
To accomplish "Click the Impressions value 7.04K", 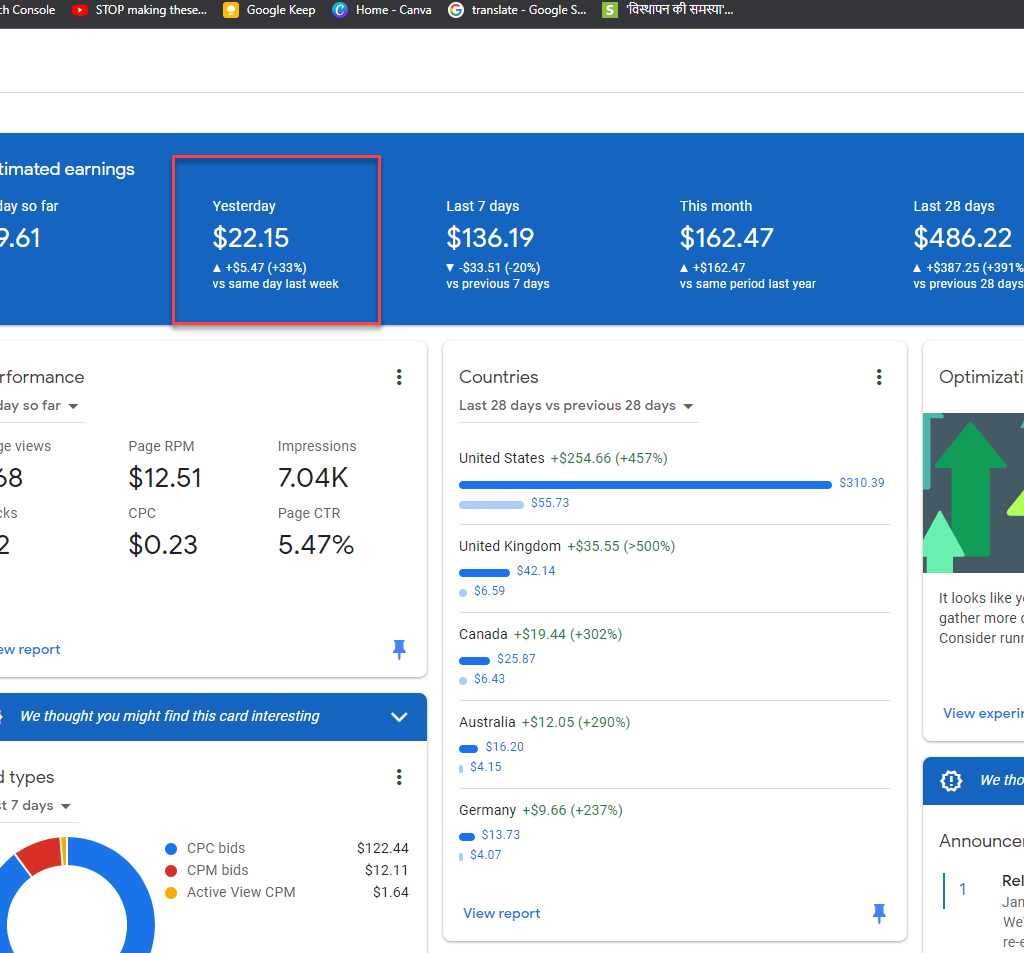I will pos(313,478).
